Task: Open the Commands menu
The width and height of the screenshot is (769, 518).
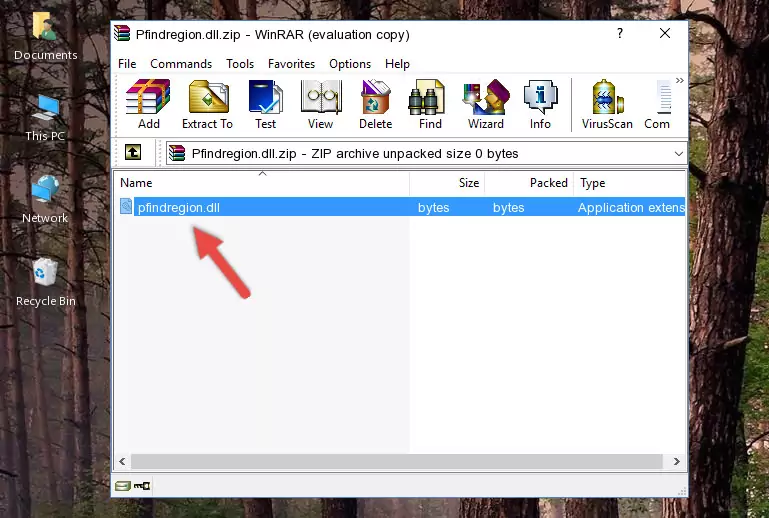Action: pyautogui.click(x=181, y=64)
